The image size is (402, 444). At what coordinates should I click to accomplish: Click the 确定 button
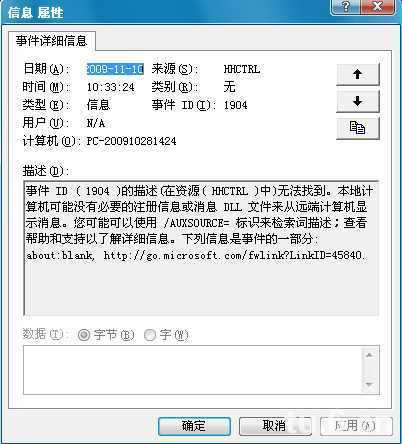click(194, 426)
